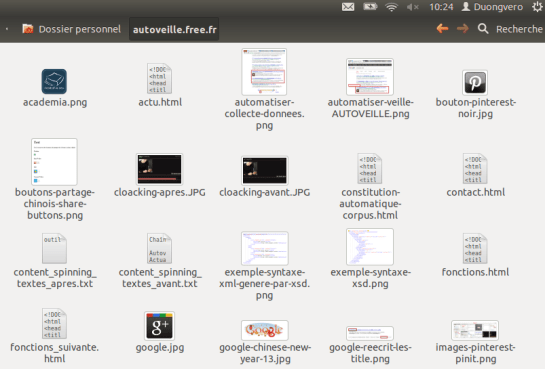The image size is (545, 369).
Task: Open the Duongvero user menu
Action: pos(492,7)
